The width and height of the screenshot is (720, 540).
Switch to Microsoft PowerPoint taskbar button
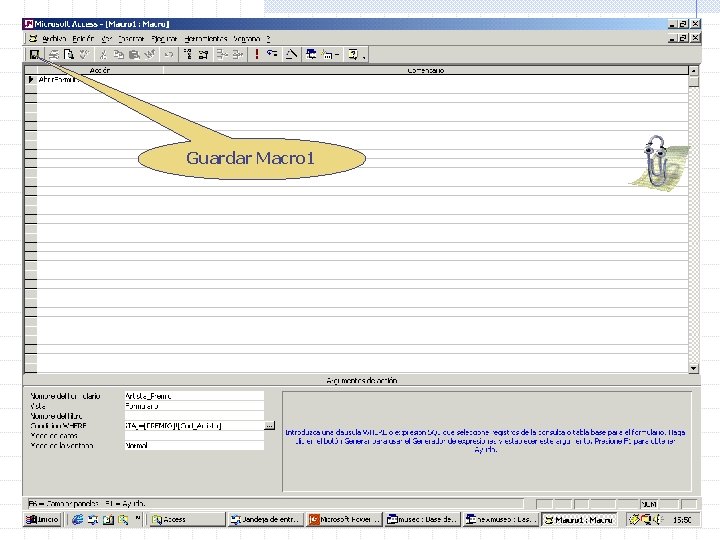pyautogui.click(x=344, y=519)
